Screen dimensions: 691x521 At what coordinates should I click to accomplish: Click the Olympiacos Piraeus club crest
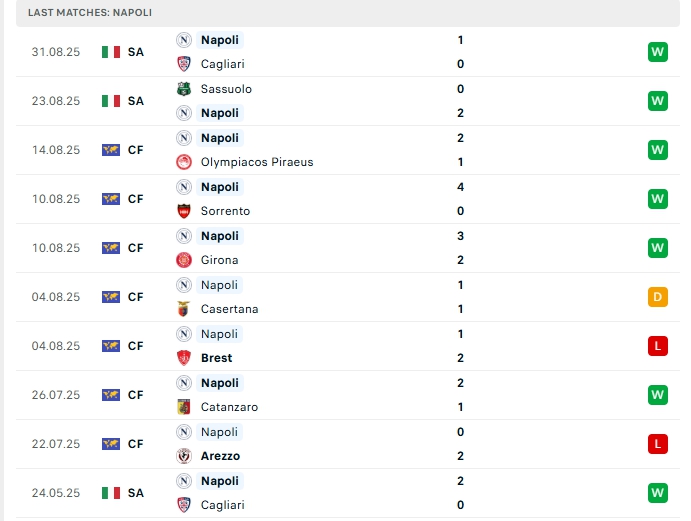coord(184,162)
